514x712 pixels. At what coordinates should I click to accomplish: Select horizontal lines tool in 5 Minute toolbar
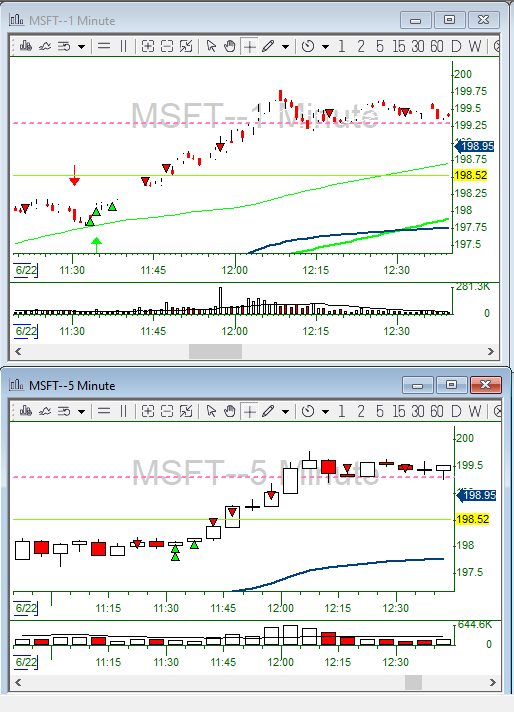(x=104, y=411)
